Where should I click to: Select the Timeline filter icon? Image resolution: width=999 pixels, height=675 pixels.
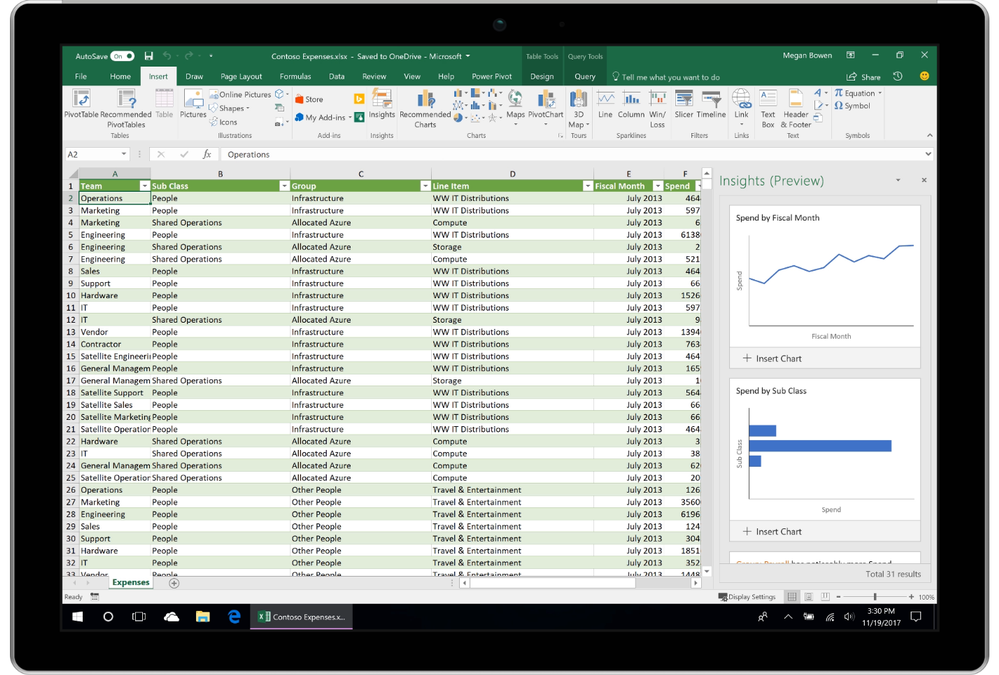[711, 104]
